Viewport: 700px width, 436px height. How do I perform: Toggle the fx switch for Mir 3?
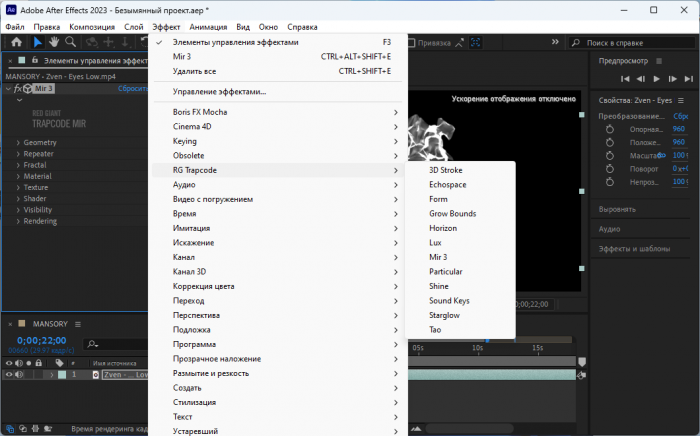click(x=17, y=88)
